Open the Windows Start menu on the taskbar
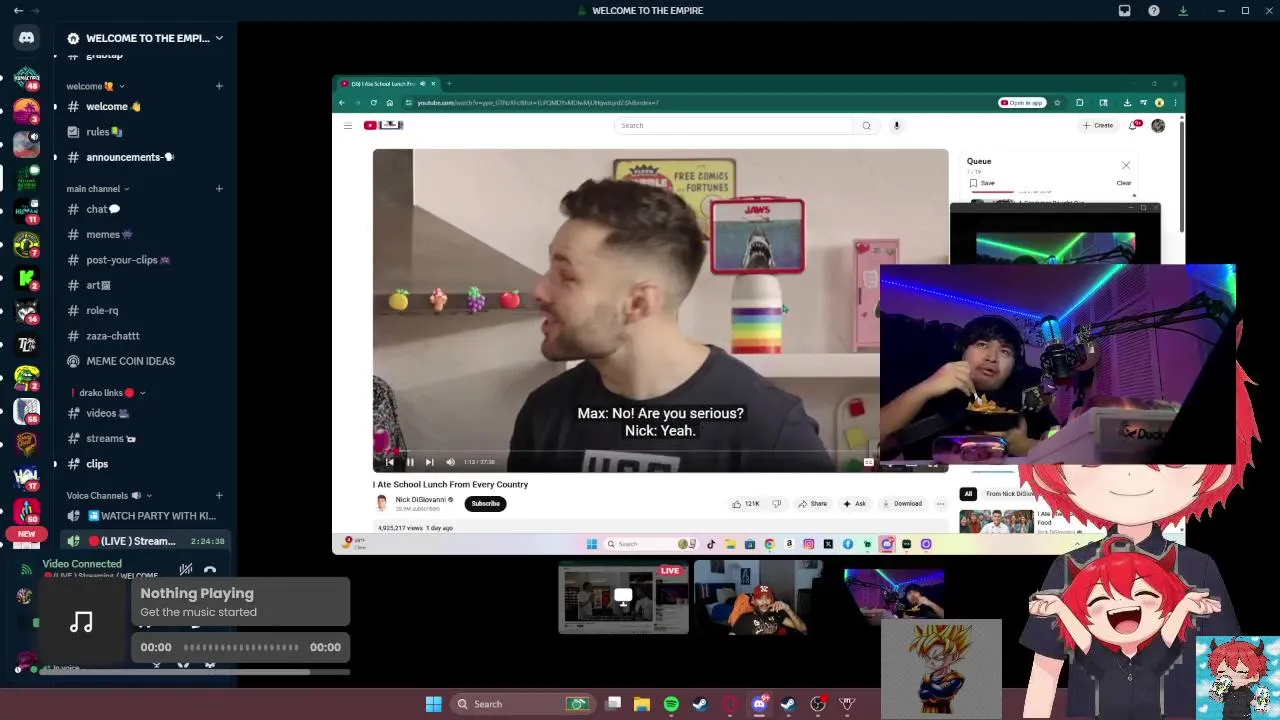 [434, 704]
